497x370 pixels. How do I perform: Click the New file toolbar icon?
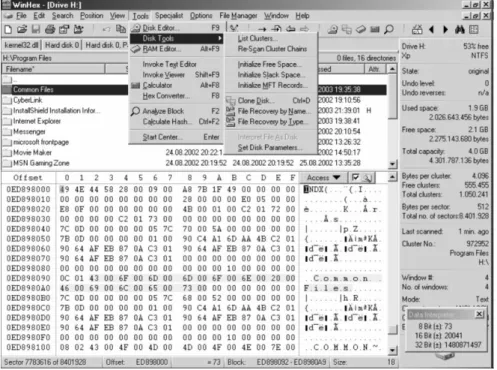(8, 30)
